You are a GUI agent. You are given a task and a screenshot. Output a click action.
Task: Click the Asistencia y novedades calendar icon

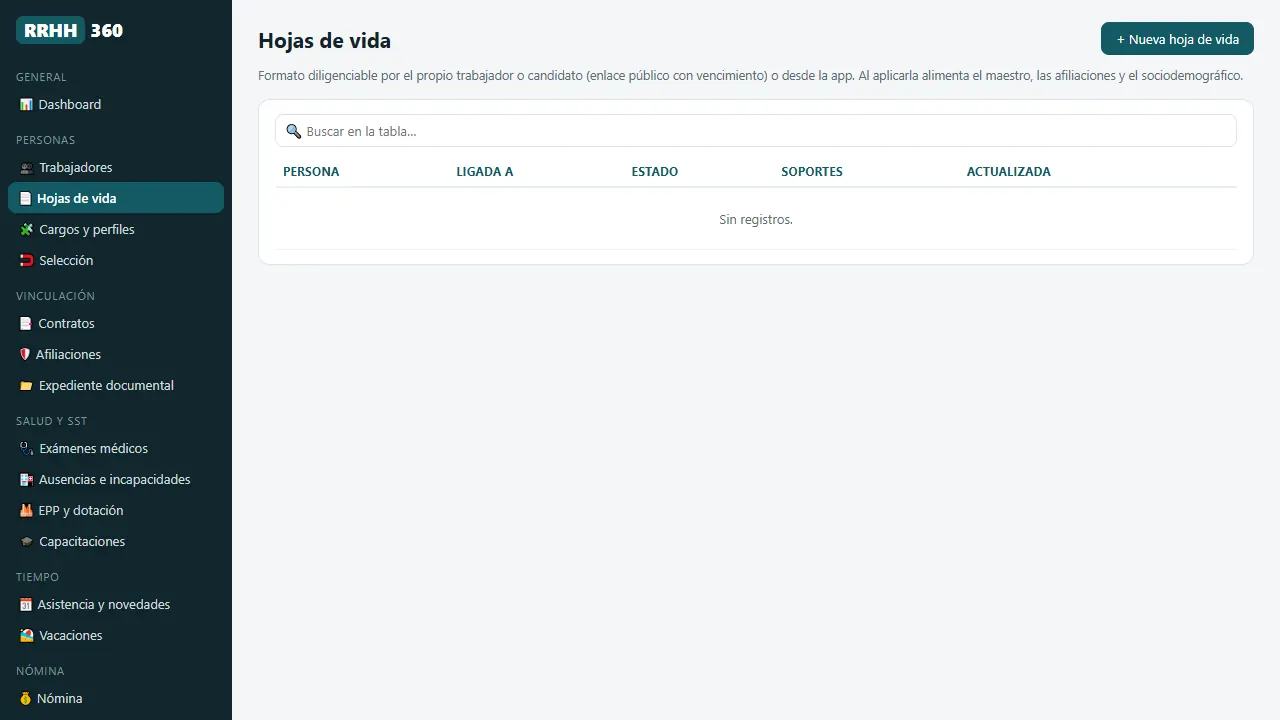tap(25, 604)
